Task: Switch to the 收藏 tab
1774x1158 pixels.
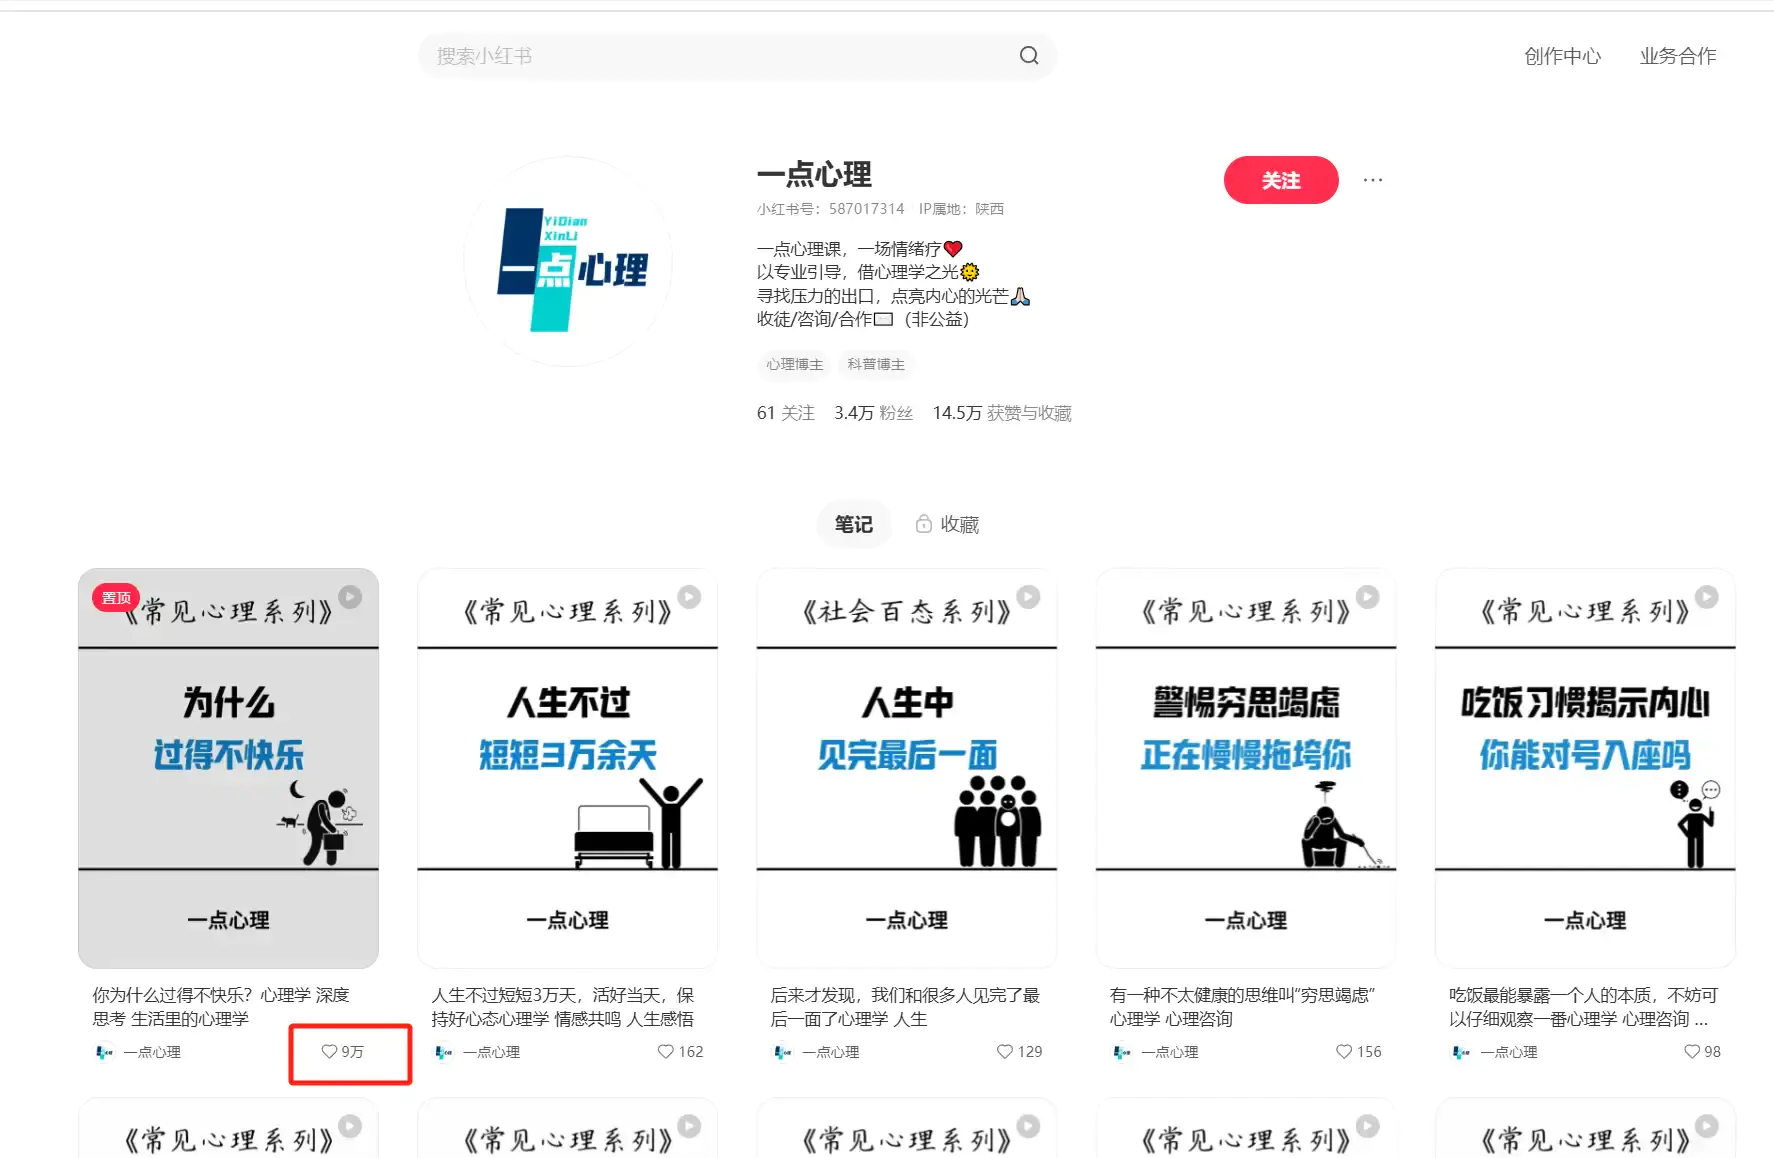Action: (x=957, y=523)
